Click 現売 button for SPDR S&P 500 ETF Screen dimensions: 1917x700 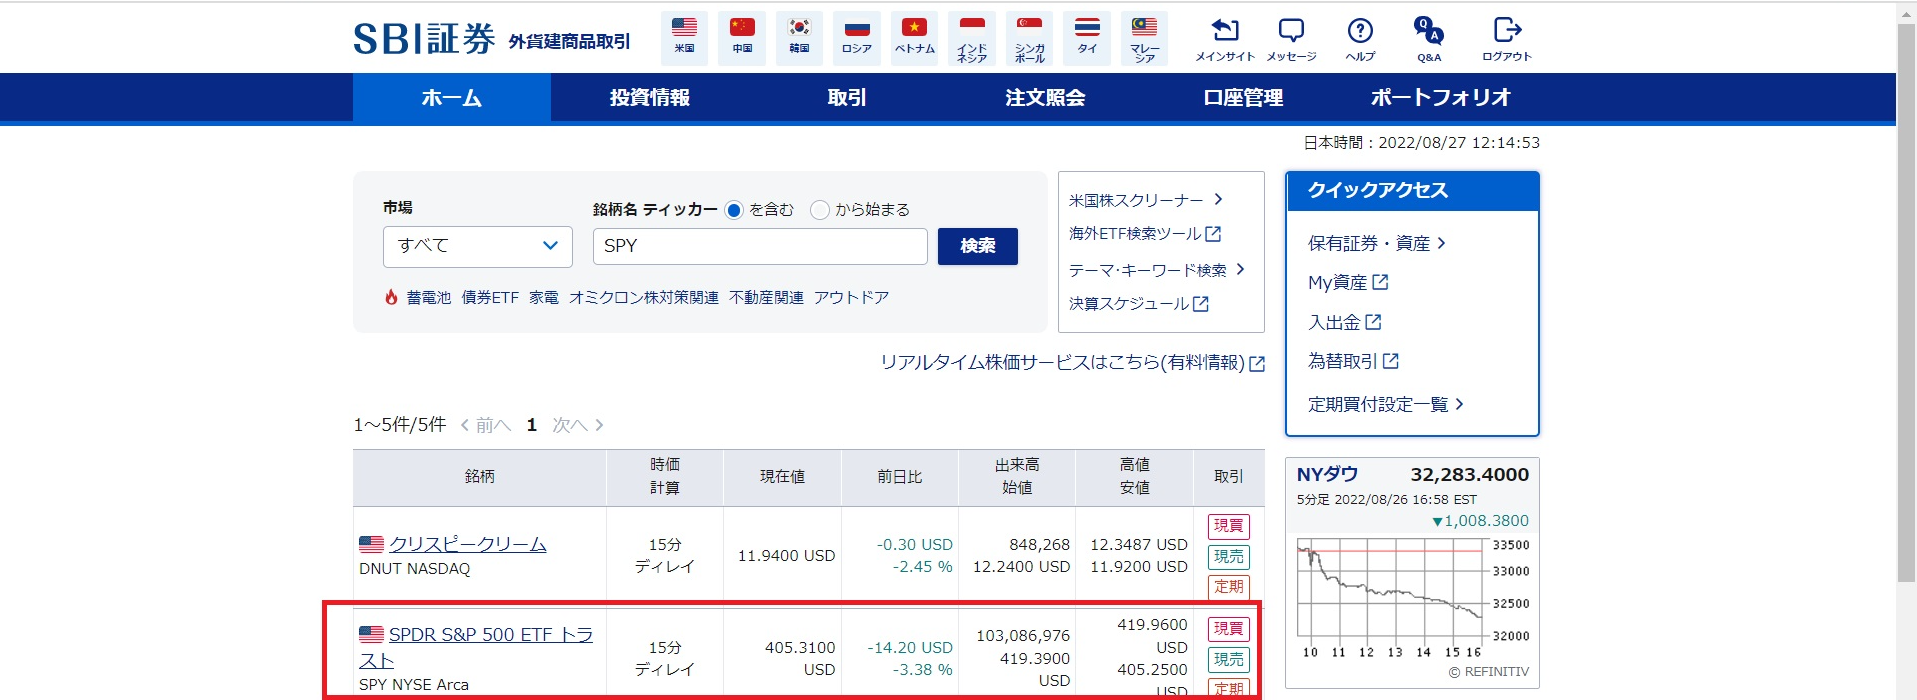[1229, 660]
